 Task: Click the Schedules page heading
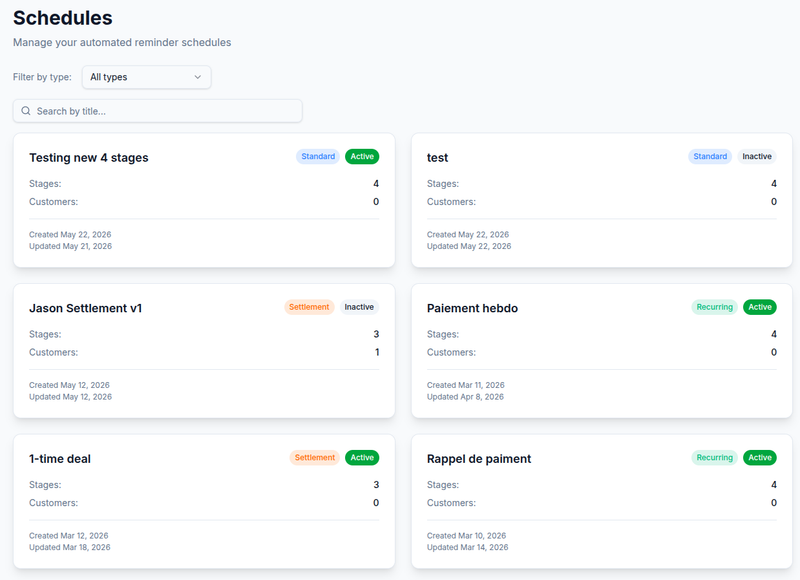[x=63, y=18]
